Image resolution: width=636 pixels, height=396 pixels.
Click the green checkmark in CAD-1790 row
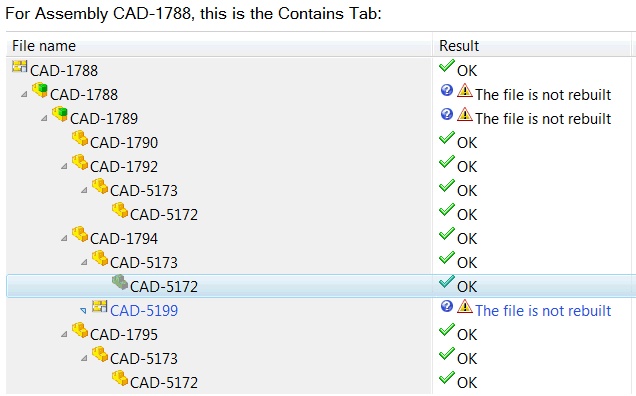click(447, 138)
